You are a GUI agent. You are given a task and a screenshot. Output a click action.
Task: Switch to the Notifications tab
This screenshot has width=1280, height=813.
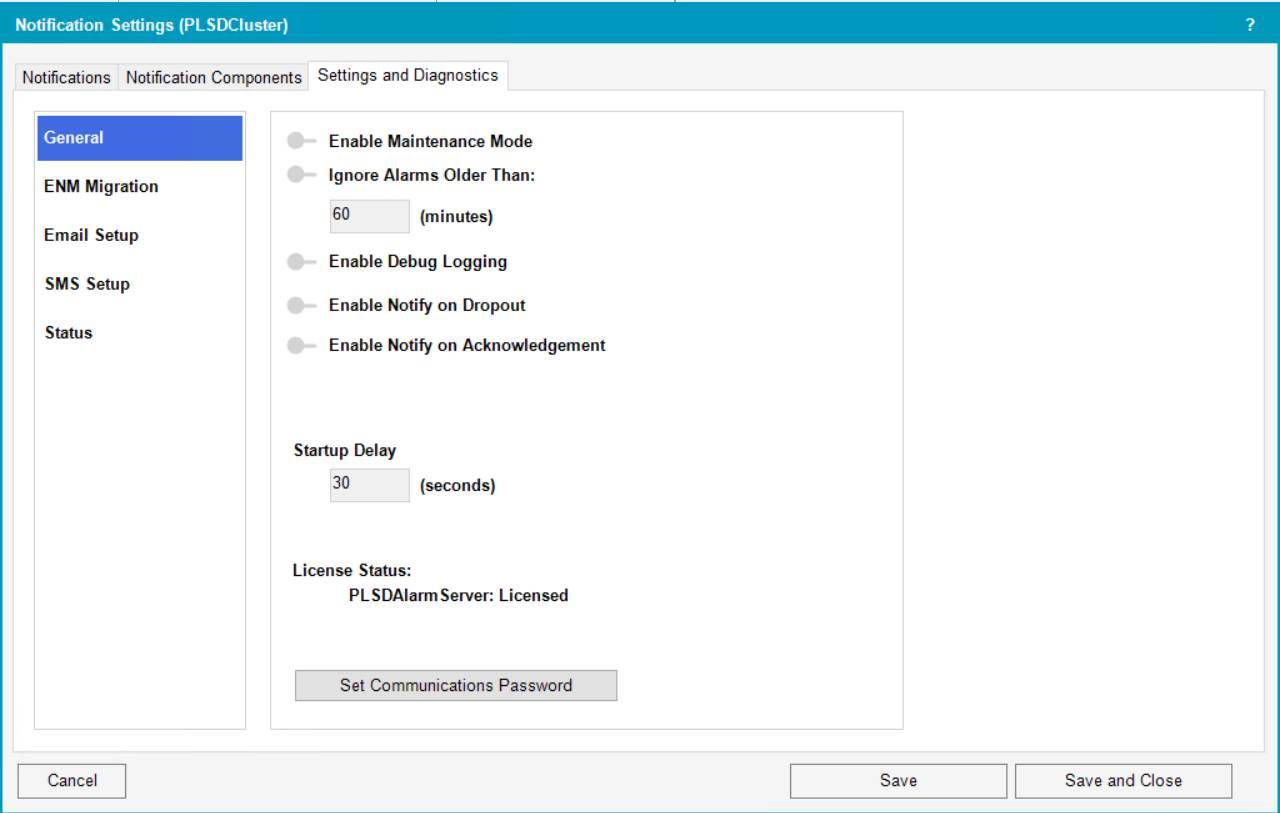coord(65,77)
